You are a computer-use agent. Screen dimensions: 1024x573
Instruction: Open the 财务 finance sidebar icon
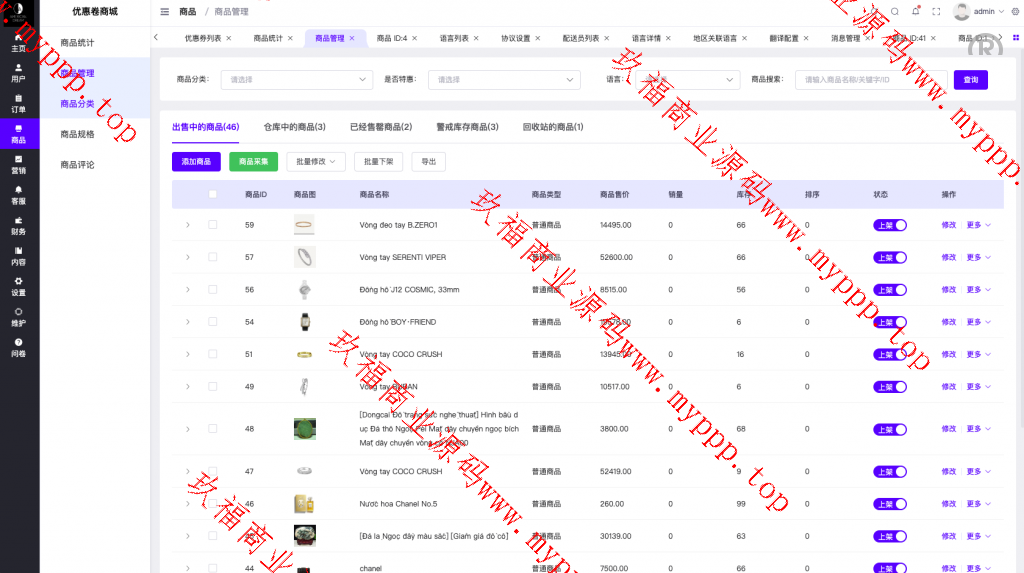pyautogui.click(x=19, y=225)
